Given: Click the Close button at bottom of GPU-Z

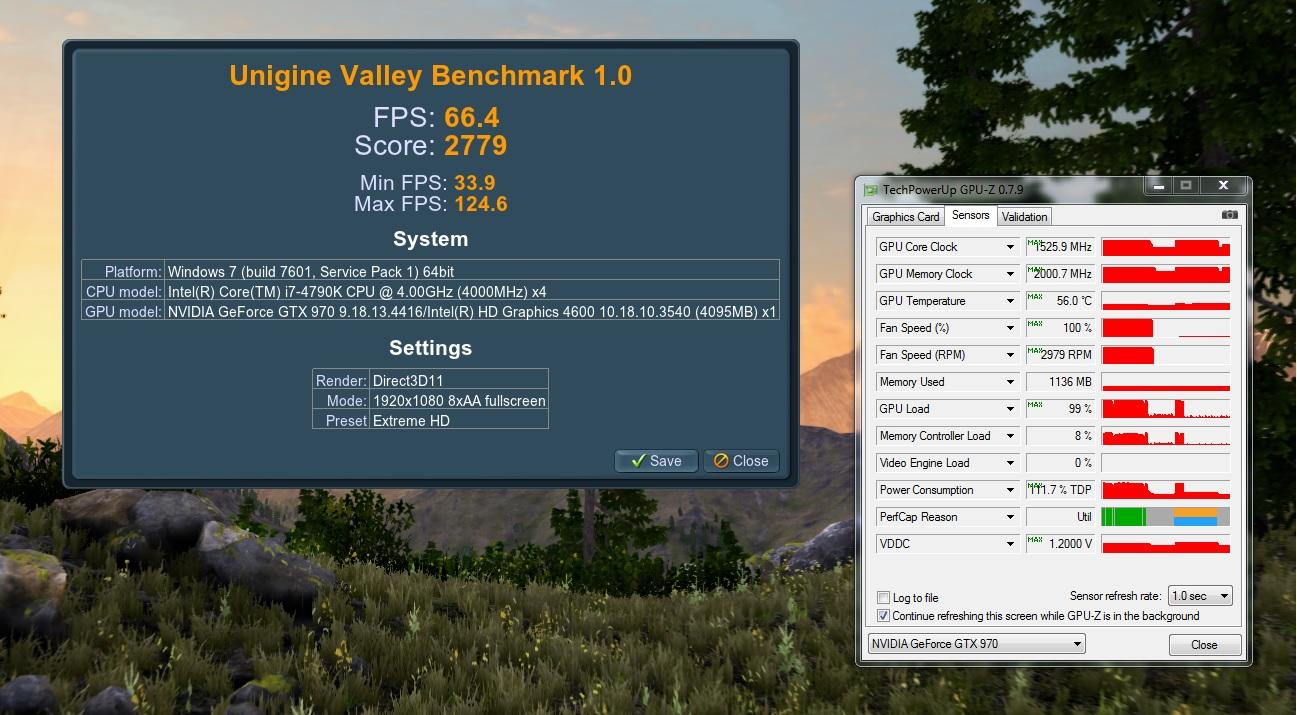Looking at the screenshot, I should 1205,645.
